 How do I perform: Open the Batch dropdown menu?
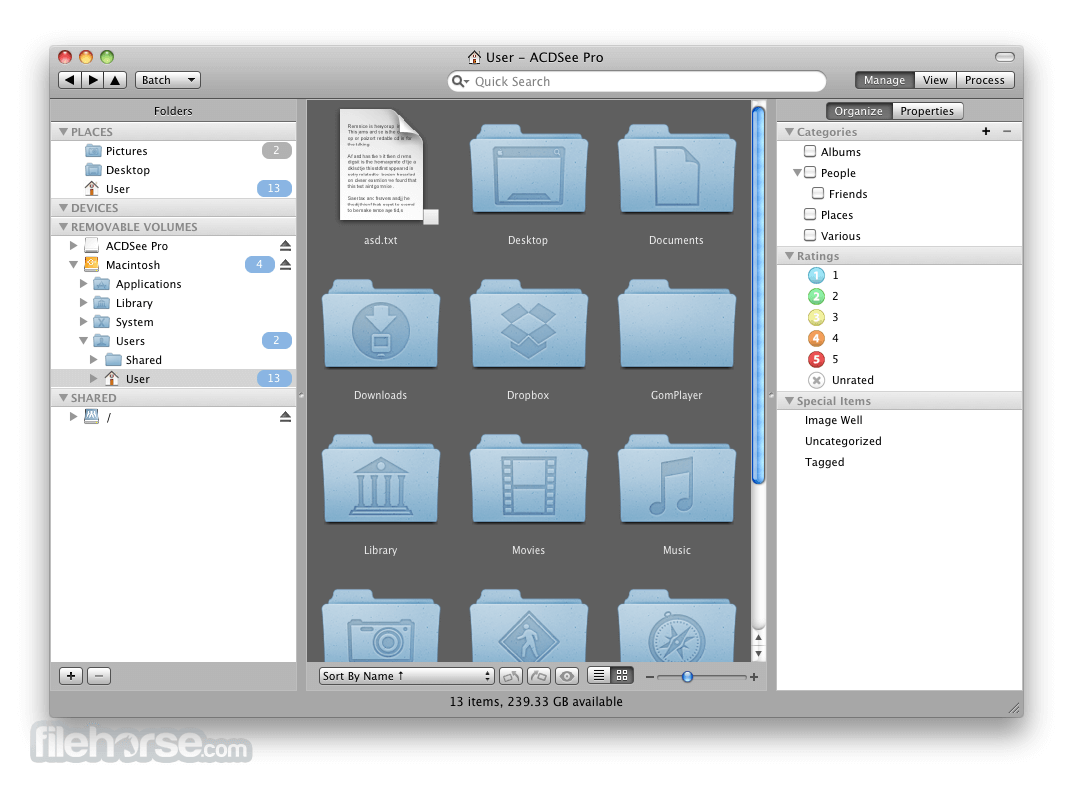168,80
